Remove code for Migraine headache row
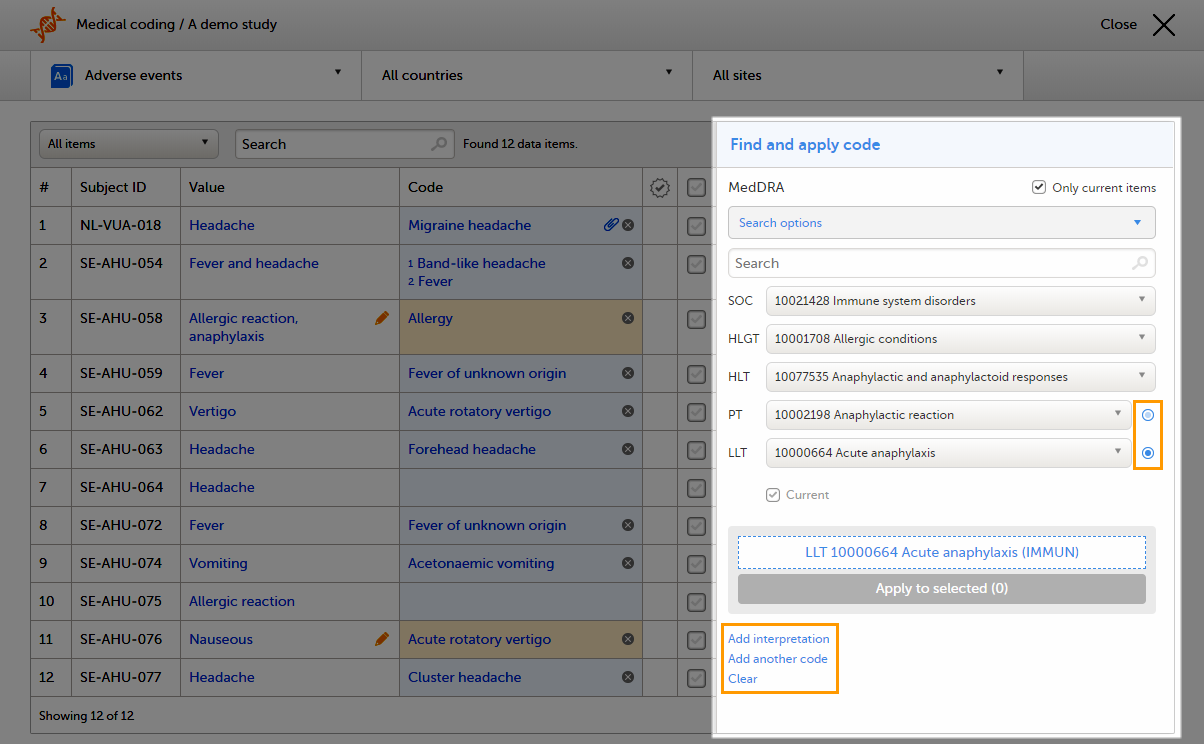Viewport: 1204px width, 744px height. pyautogui.click(x=628, y=225)
